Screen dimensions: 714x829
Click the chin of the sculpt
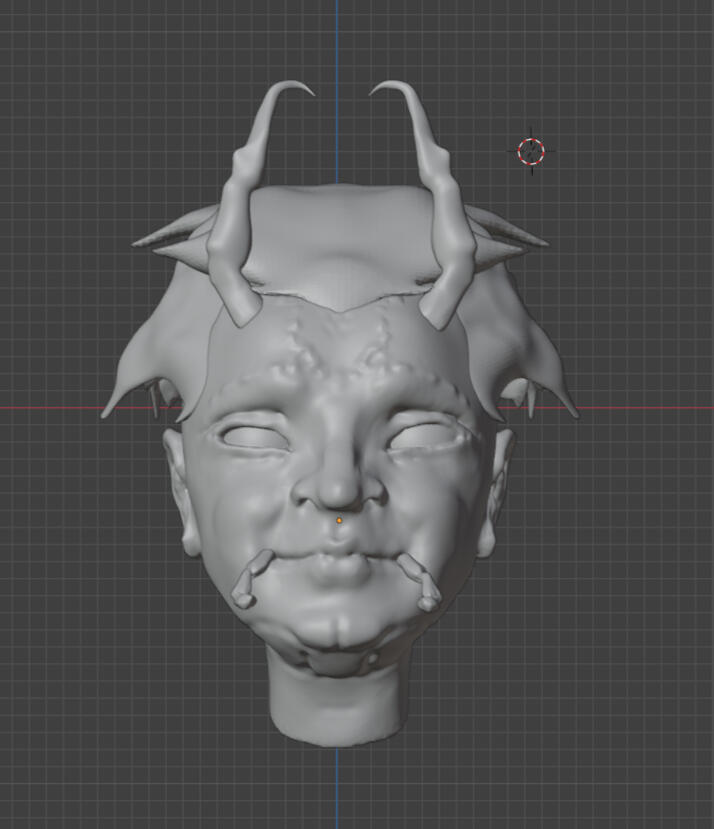point(338,632)
